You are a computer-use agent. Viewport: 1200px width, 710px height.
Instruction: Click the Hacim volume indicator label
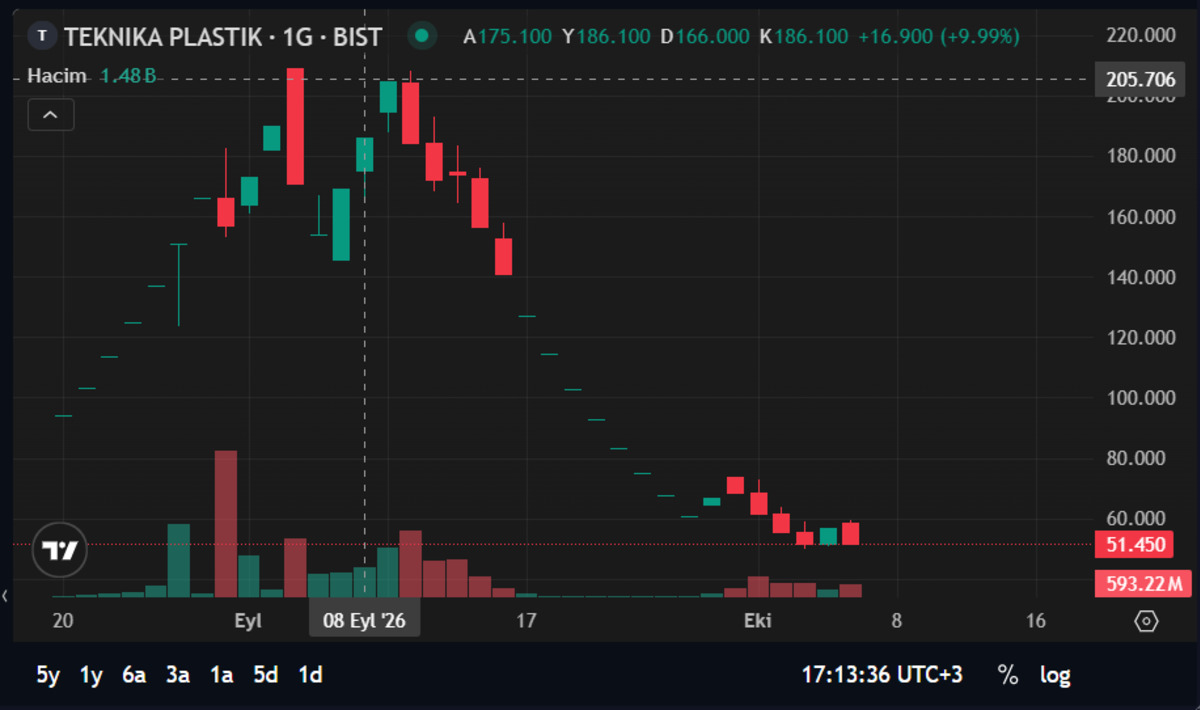point(57,75)
